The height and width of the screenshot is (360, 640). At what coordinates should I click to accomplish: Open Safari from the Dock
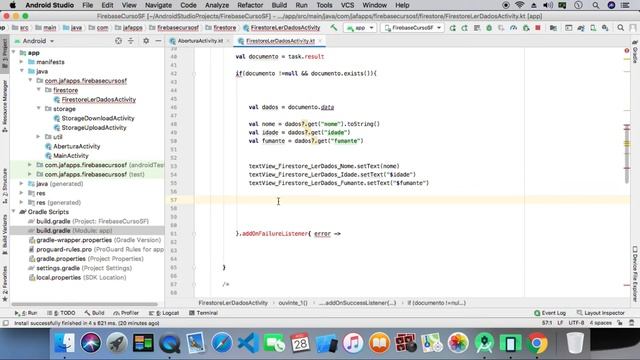tap(222, 343)
